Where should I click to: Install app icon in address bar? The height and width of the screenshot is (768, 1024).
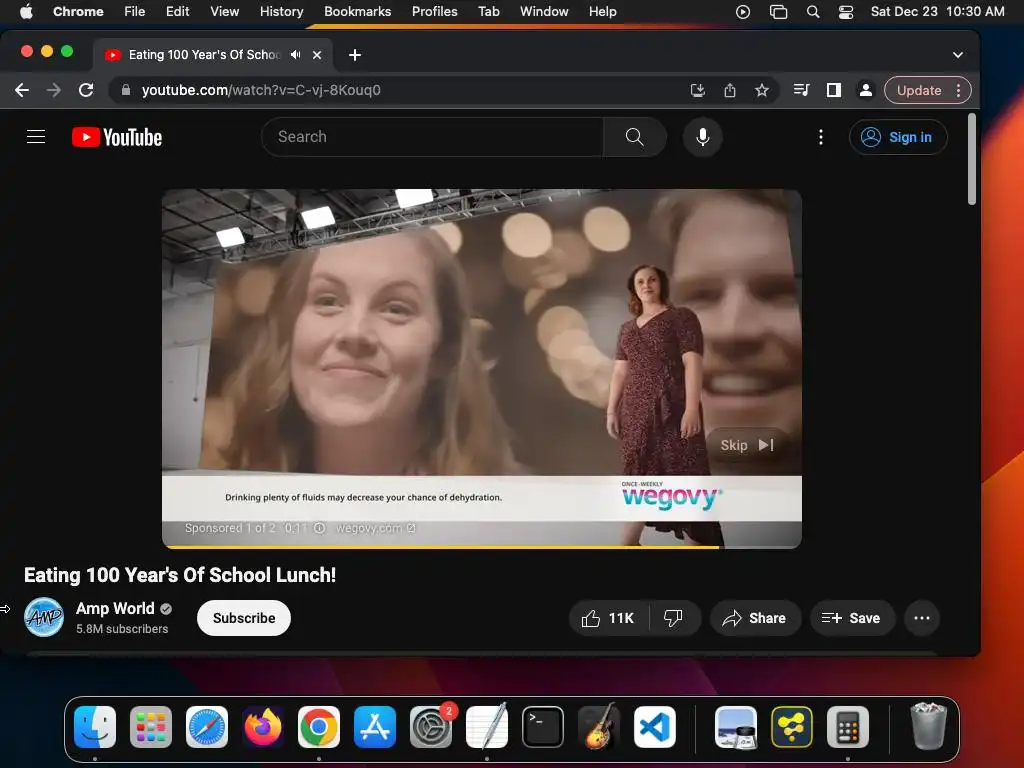[697, 90]
